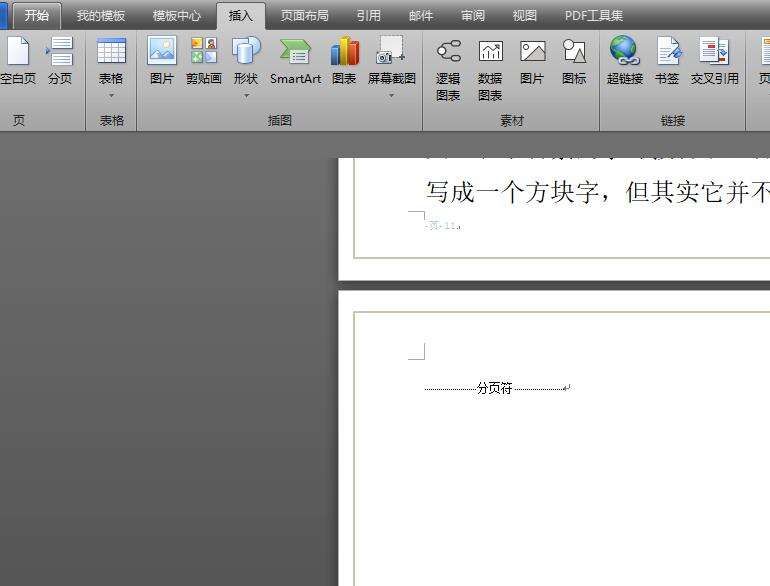Click the page break (分页) icon
The height and width of the screenshot is (586, 770).
(x=60, y=61)
